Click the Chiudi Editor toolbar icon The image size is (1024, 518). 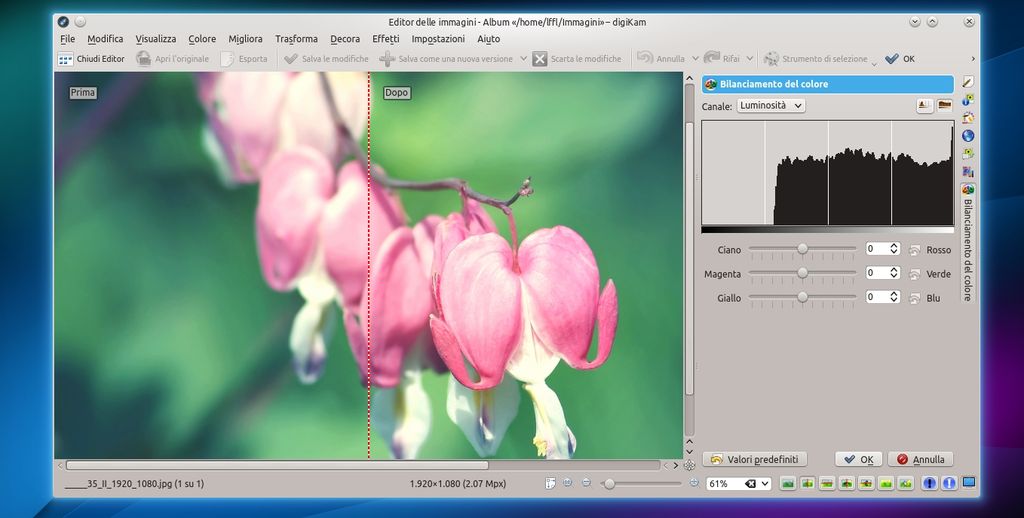[x=66, y=59]
